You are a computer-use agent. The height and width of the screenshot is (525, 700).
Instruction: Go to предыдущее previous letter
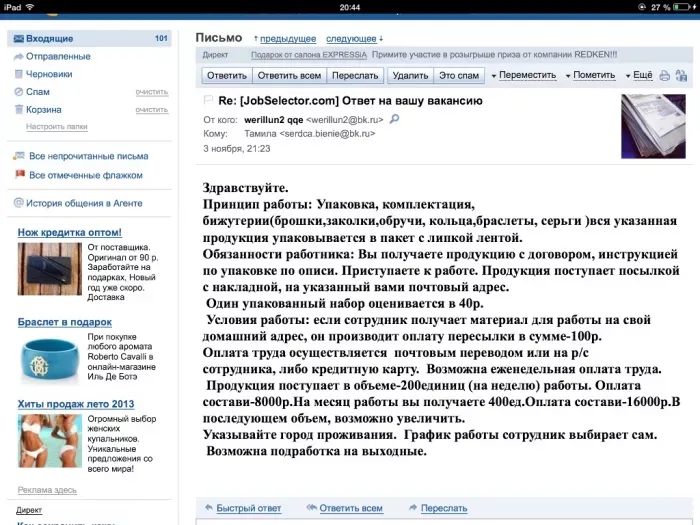(x=288, y=39)
